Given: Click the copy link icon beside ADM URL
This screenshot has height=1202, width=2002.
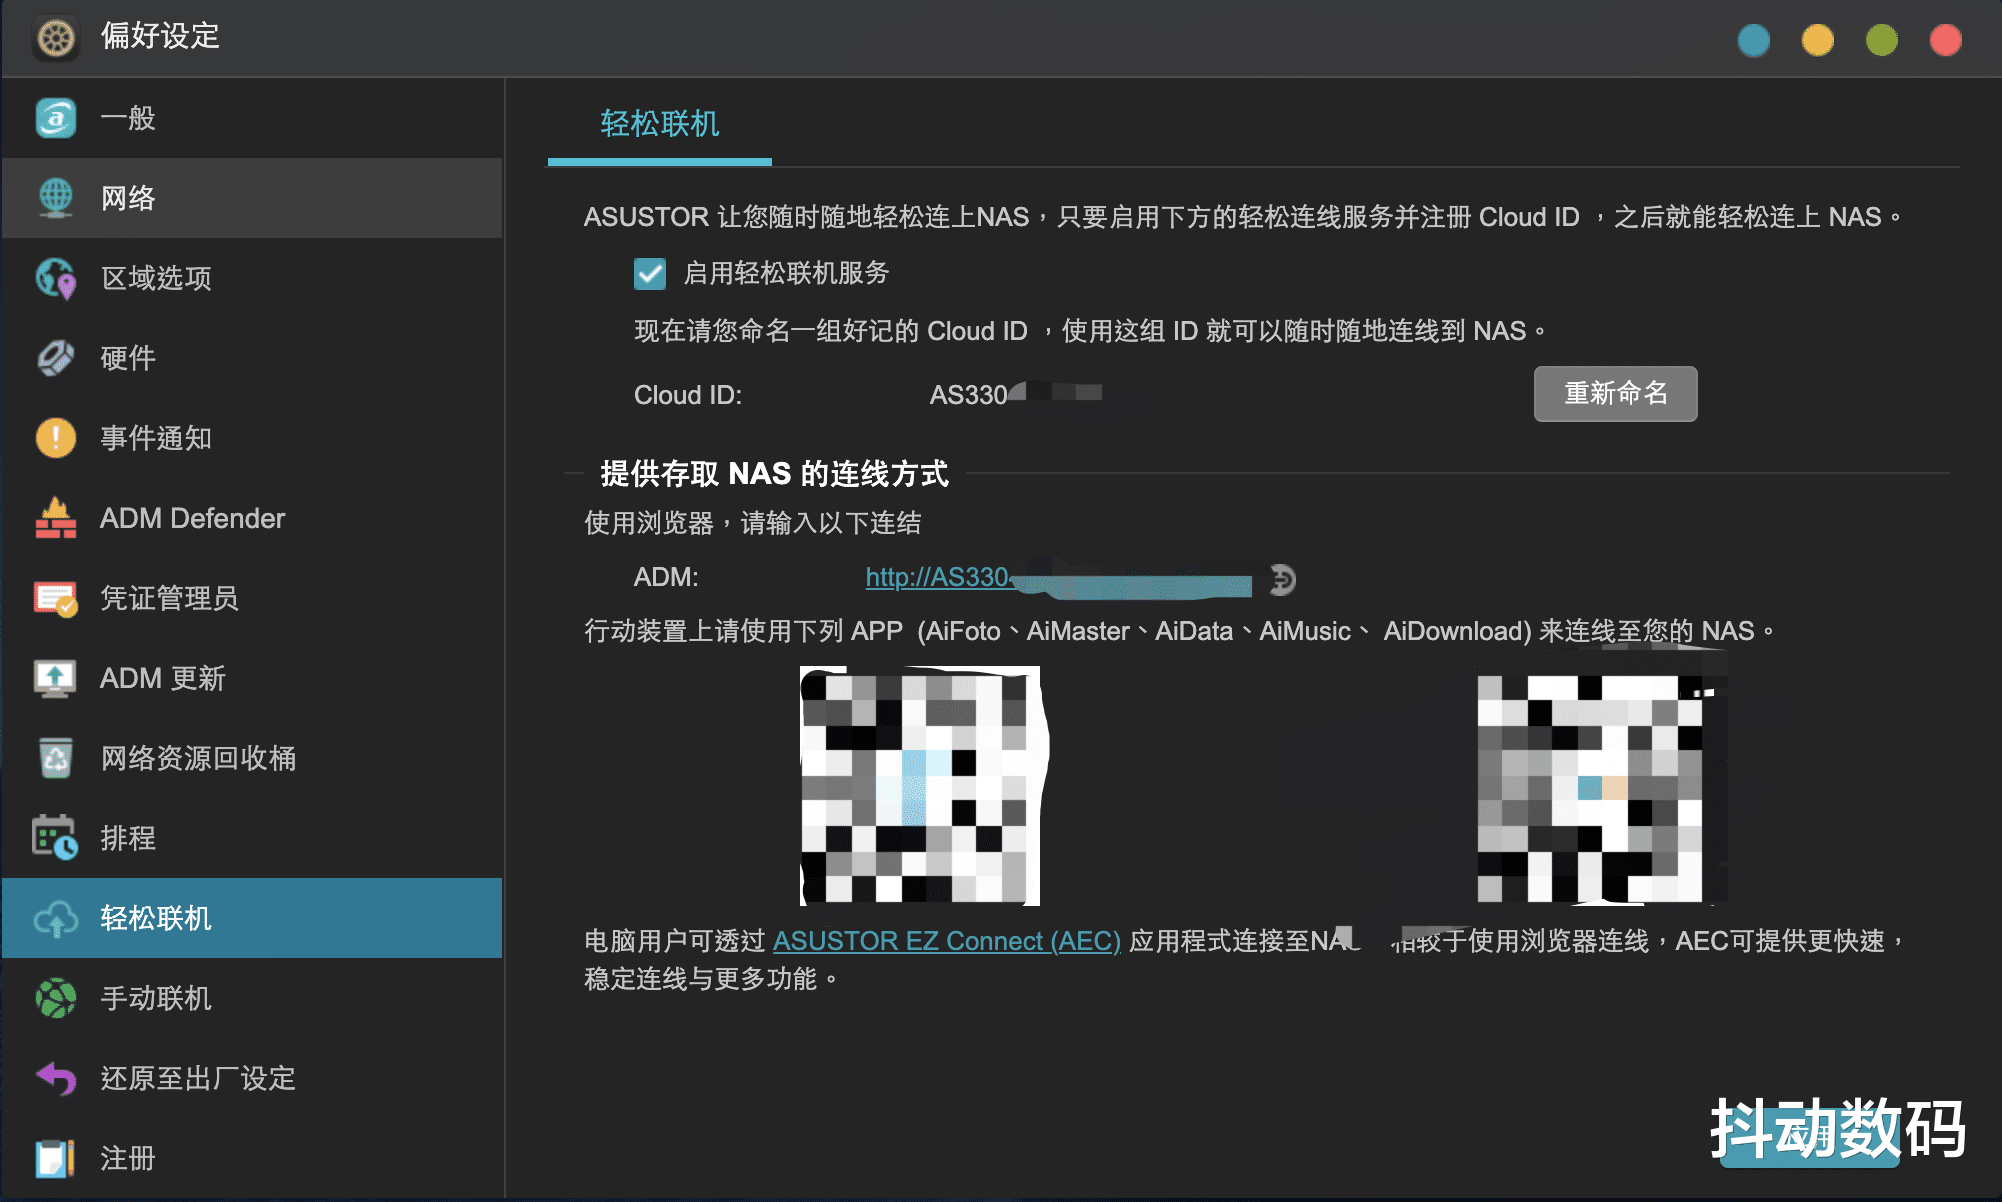Looking at the screenshot, I should 1283,579.
